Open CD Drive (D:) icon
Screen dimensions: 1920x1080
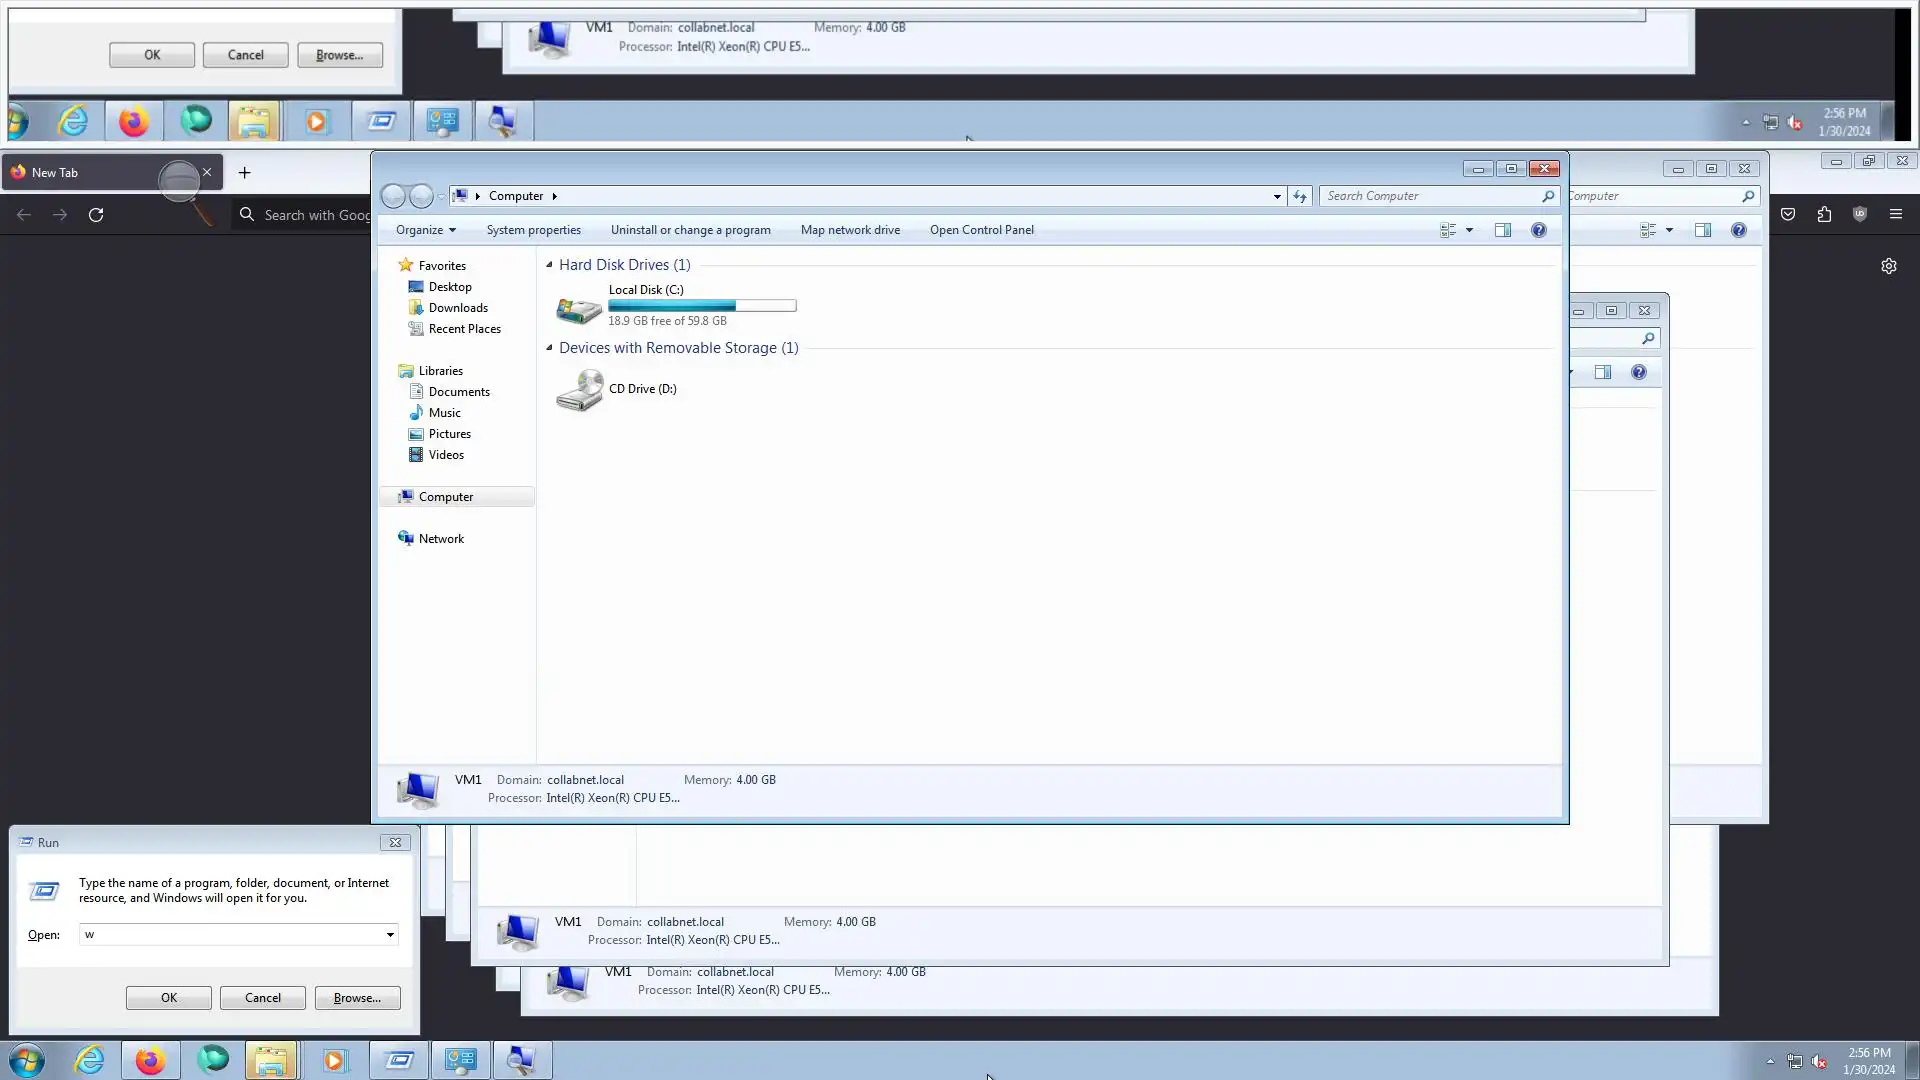(x=579, y=390)
